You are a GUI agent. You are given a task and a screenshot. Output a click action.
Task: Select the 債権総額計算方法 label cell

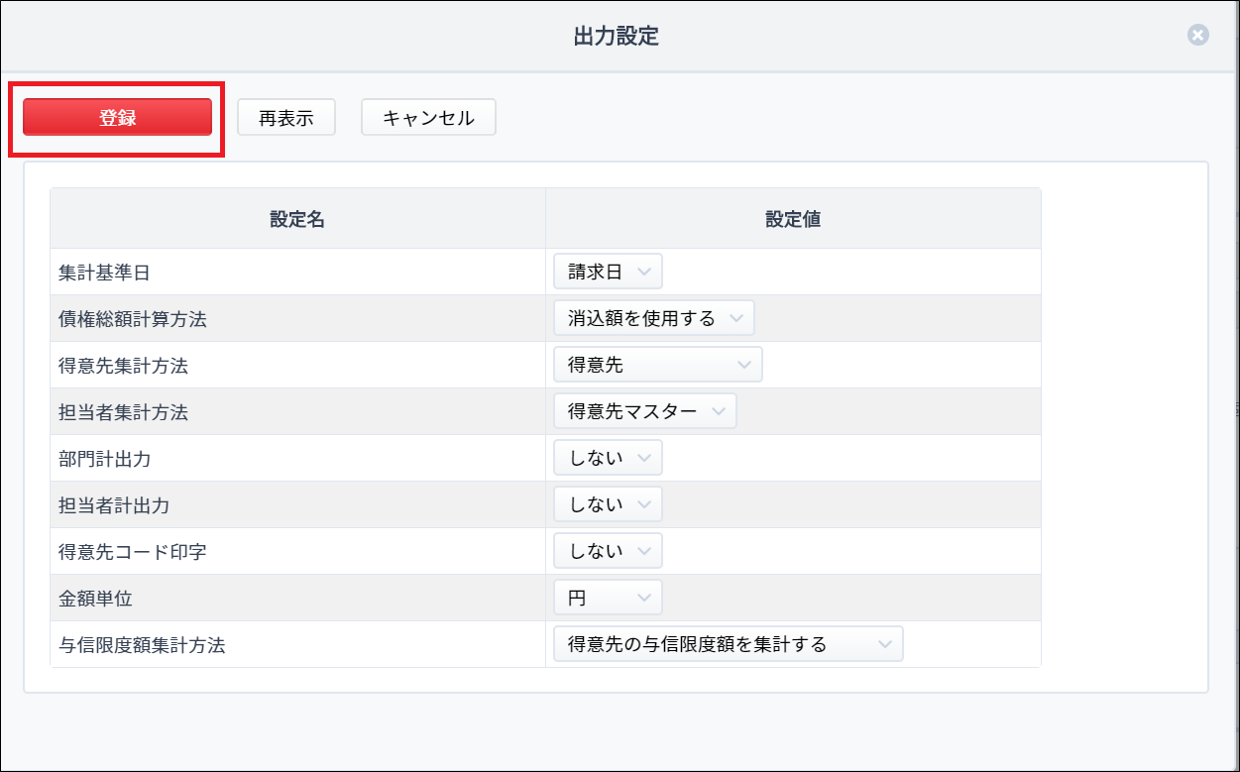[297, 318]
